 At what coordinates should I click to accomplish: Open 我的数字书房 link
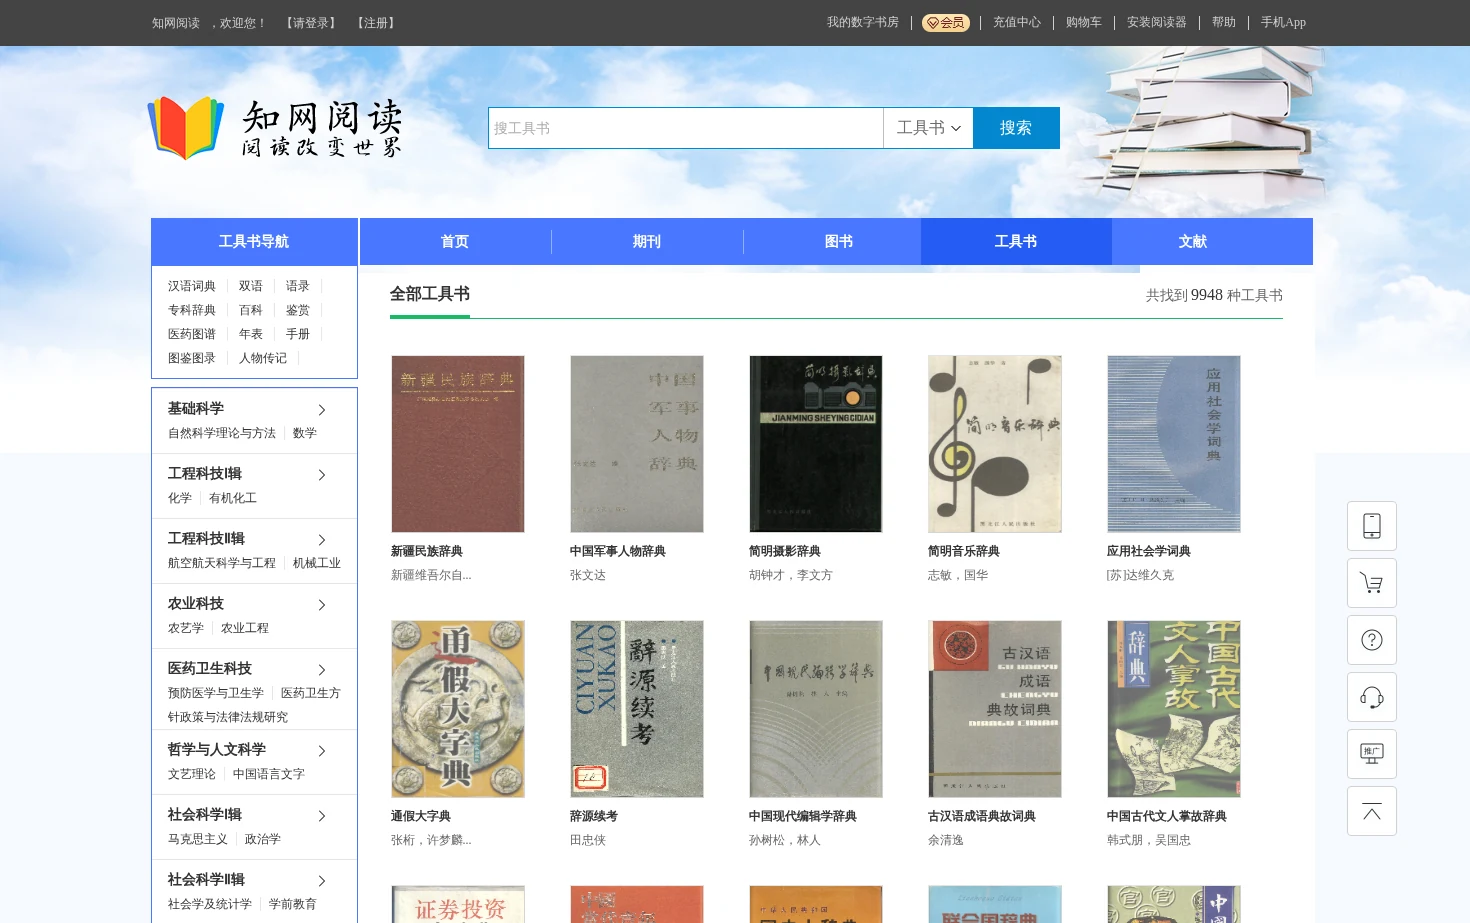[863, 22]
